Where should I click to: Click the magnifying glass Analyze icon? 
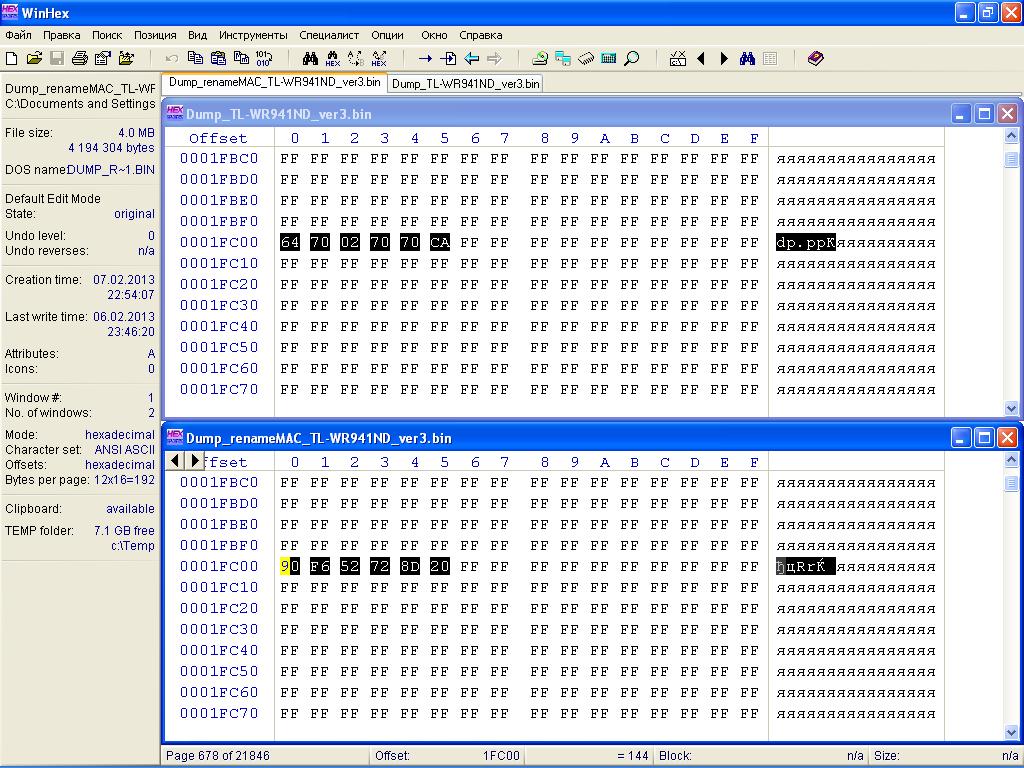[632, 59]
